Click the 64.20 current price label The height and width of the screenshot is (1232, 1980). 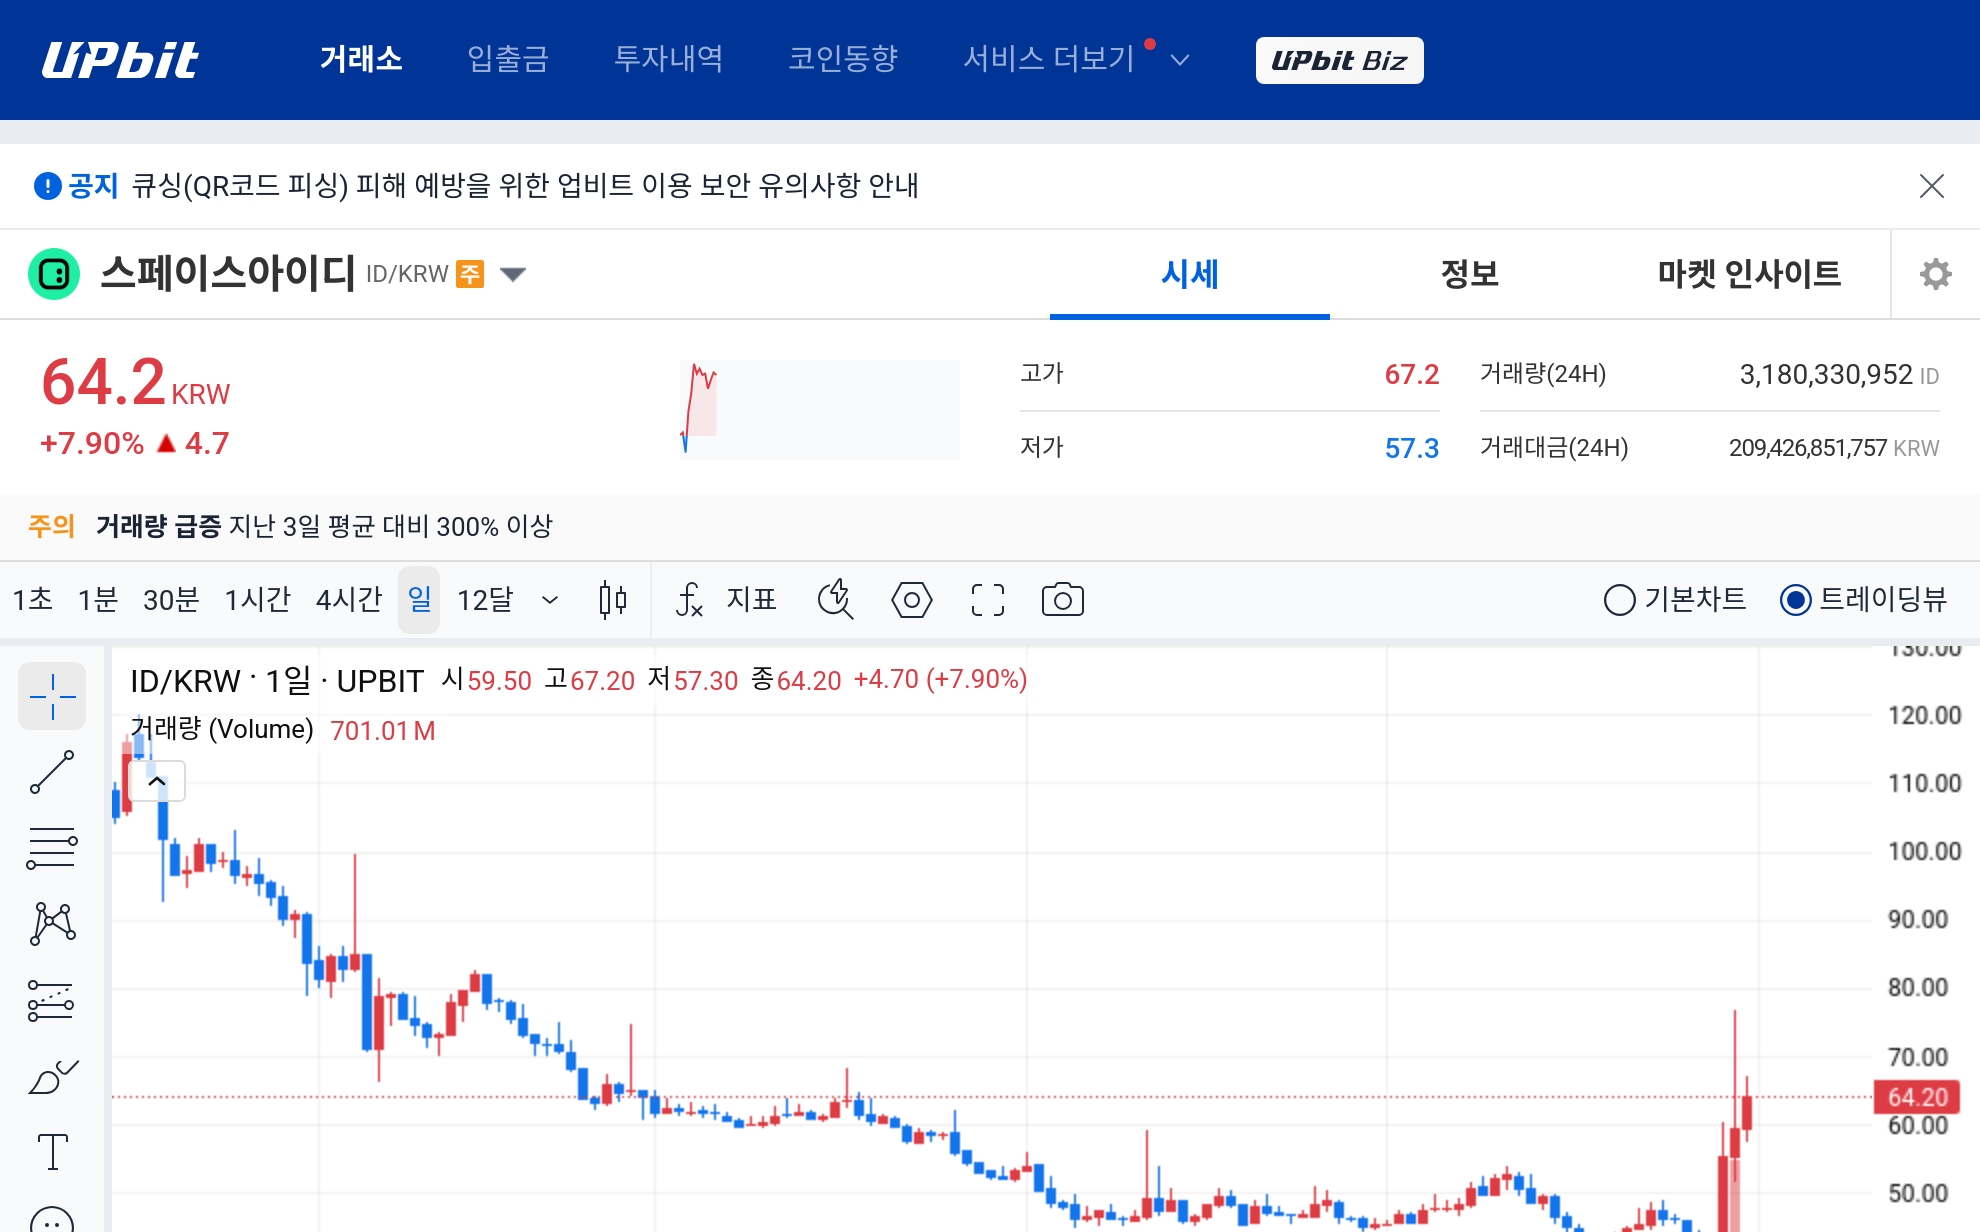tap(1916, 1097)
